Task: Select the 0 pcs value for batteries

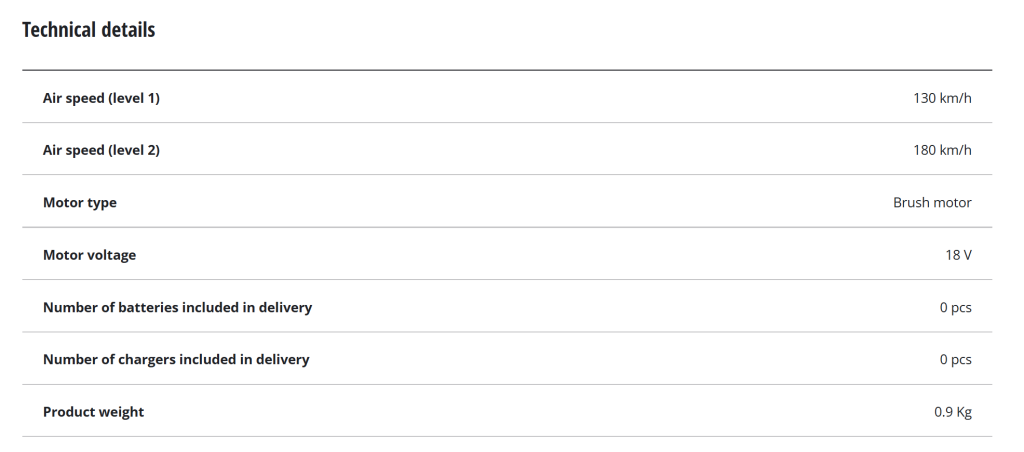Action: click(x=955, y=307)
